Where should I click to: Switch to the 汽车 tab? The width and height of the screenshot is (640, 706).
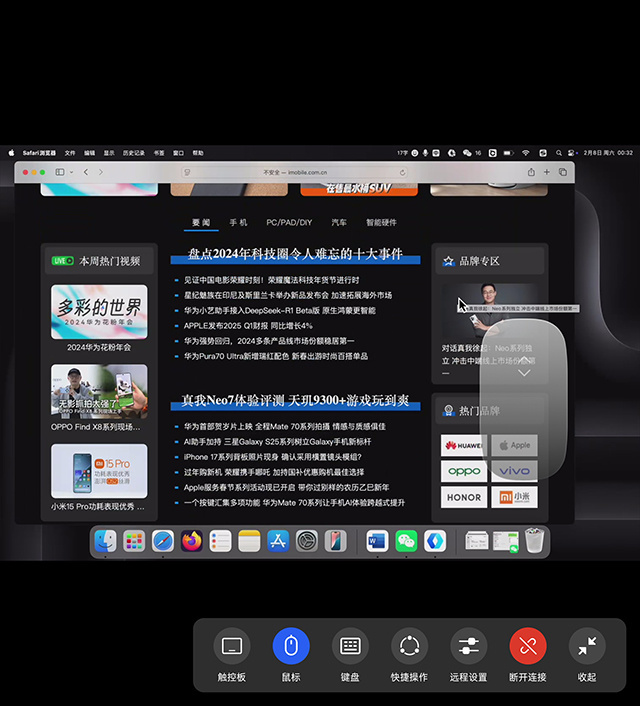(339, 222)
